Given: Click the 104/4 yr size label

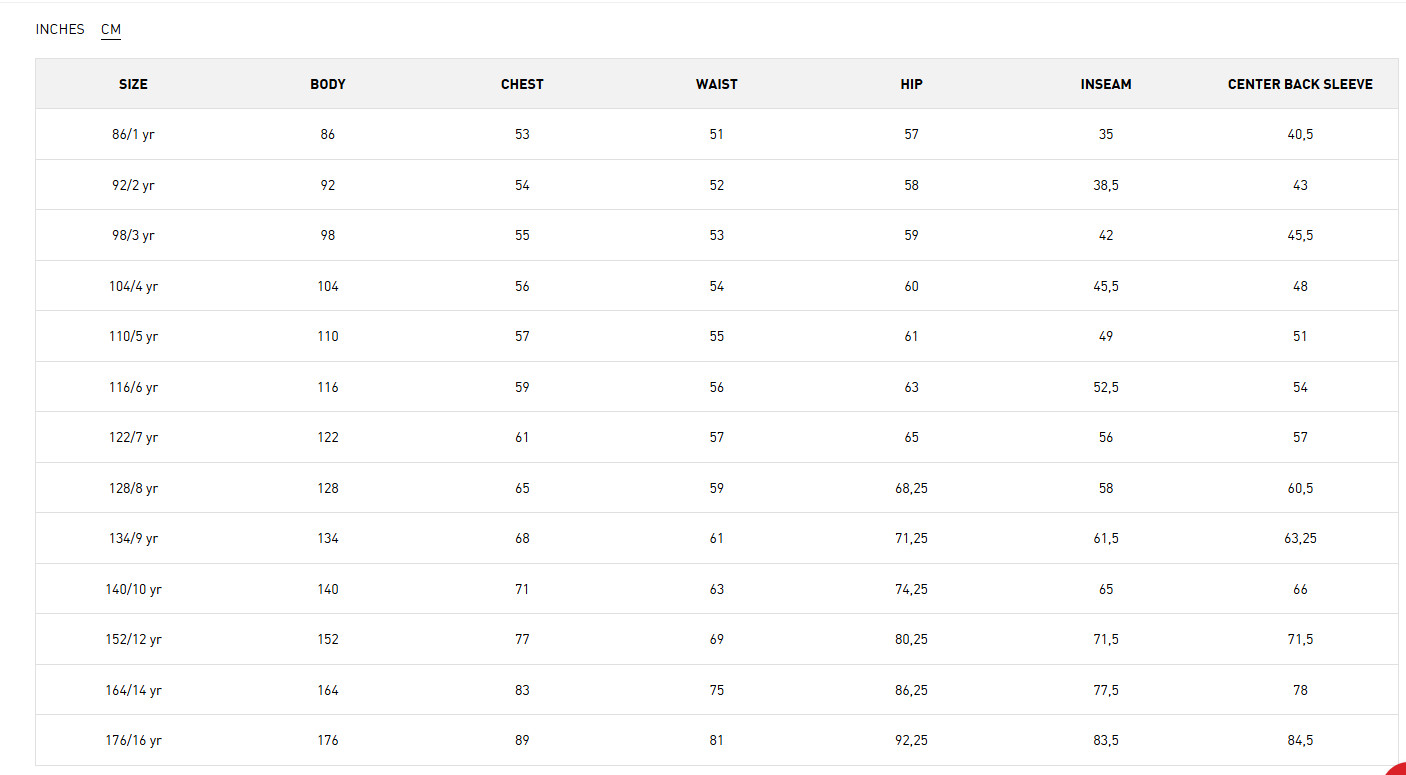Looking at the screenshot, I should (x=133, y=286).
